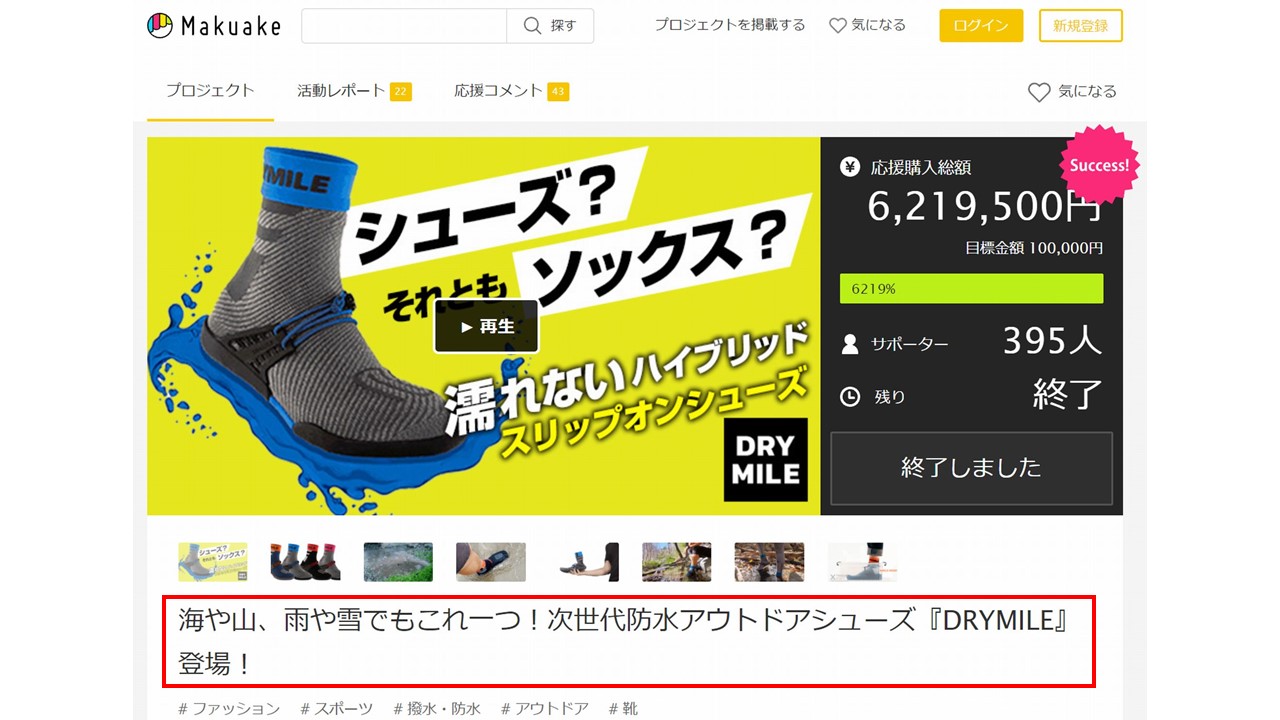Viewport: 1280px width, 720px height.
Task: Open the プロジェクトを掲載する link
Action: (x=730, y=26)
